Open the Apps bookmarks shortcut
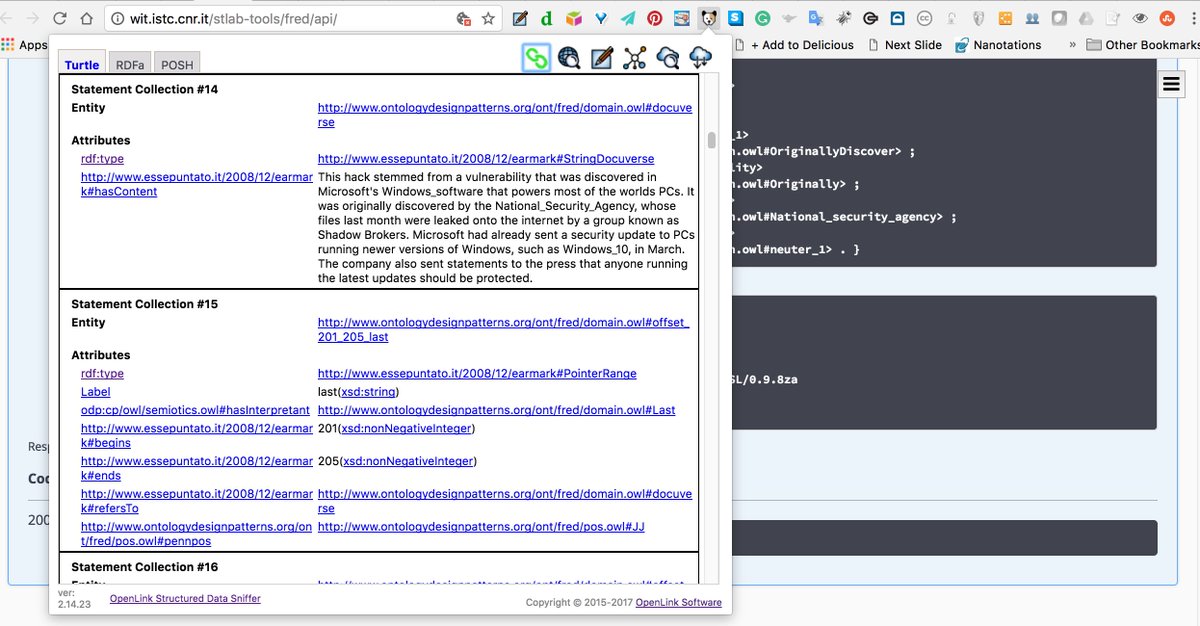The image size is (1200, 626). click(24, 45)
